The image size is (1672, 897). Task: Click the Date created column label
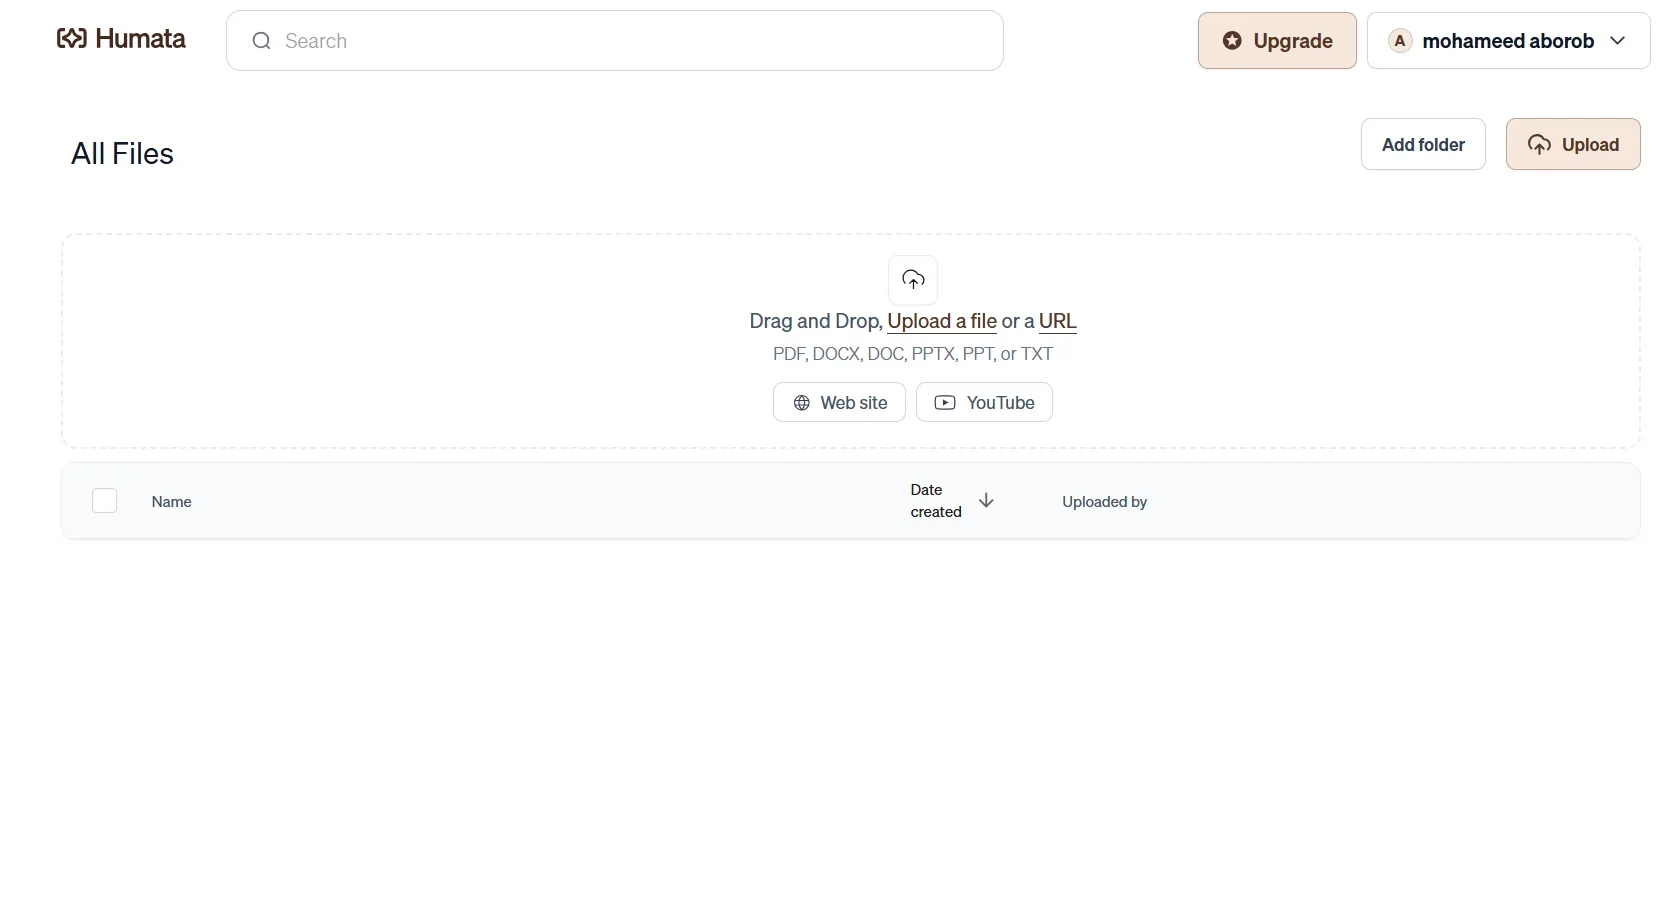[x=935, y=501]
